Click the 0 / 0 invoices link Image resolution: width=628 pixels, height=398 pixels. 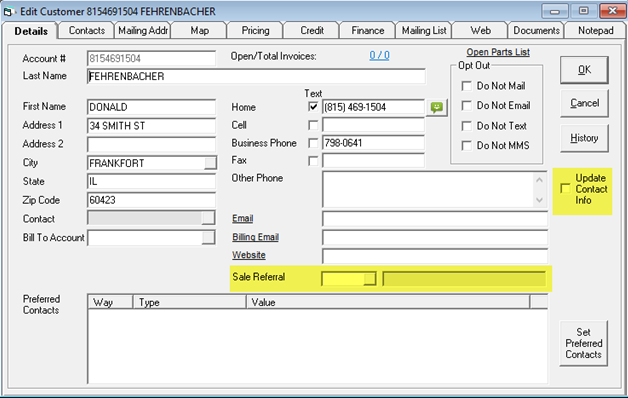coord(379,55)
